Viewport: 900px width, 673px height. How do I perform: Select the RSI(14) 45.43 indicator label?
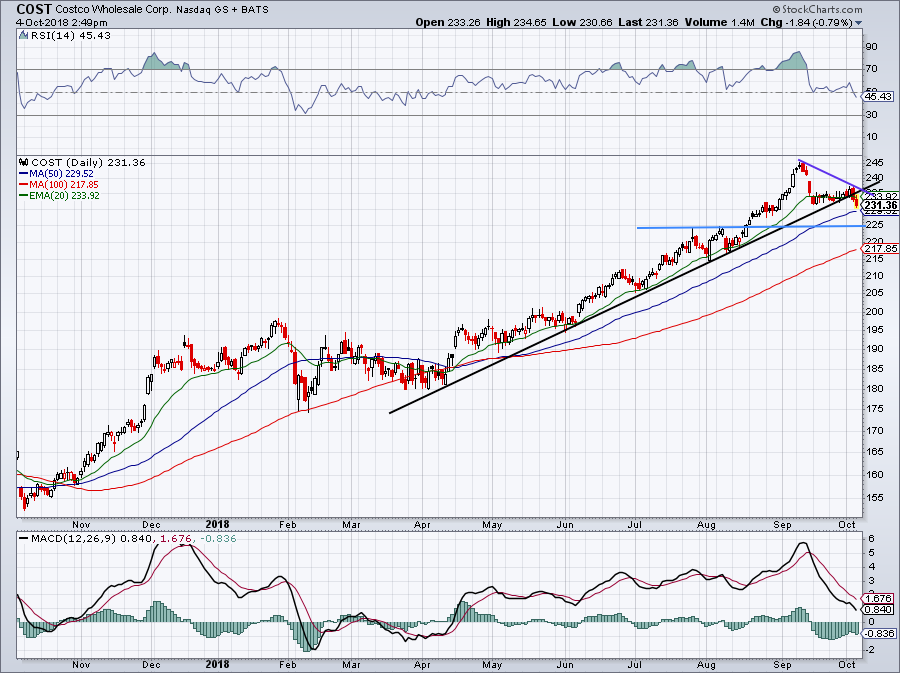point(70,35)
